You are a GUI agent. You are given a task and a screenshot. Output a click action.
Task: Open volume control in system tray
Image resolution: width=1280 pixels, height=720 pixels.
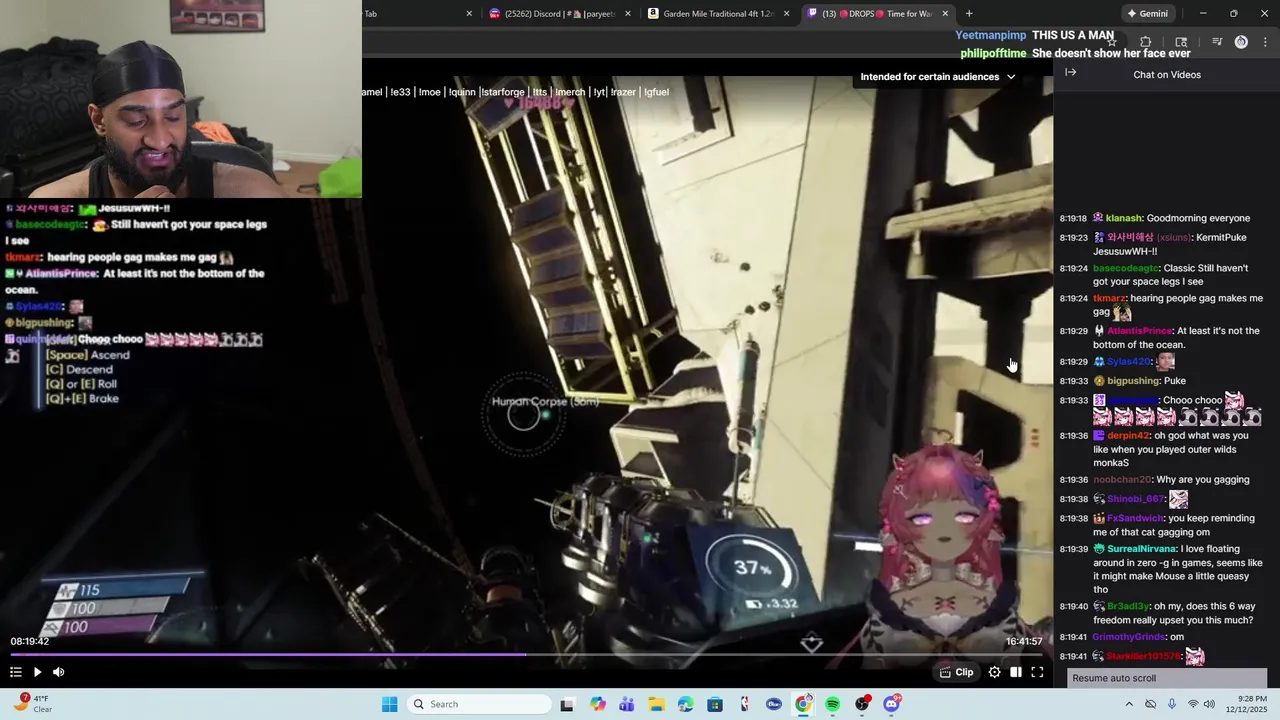[1209, 704]
